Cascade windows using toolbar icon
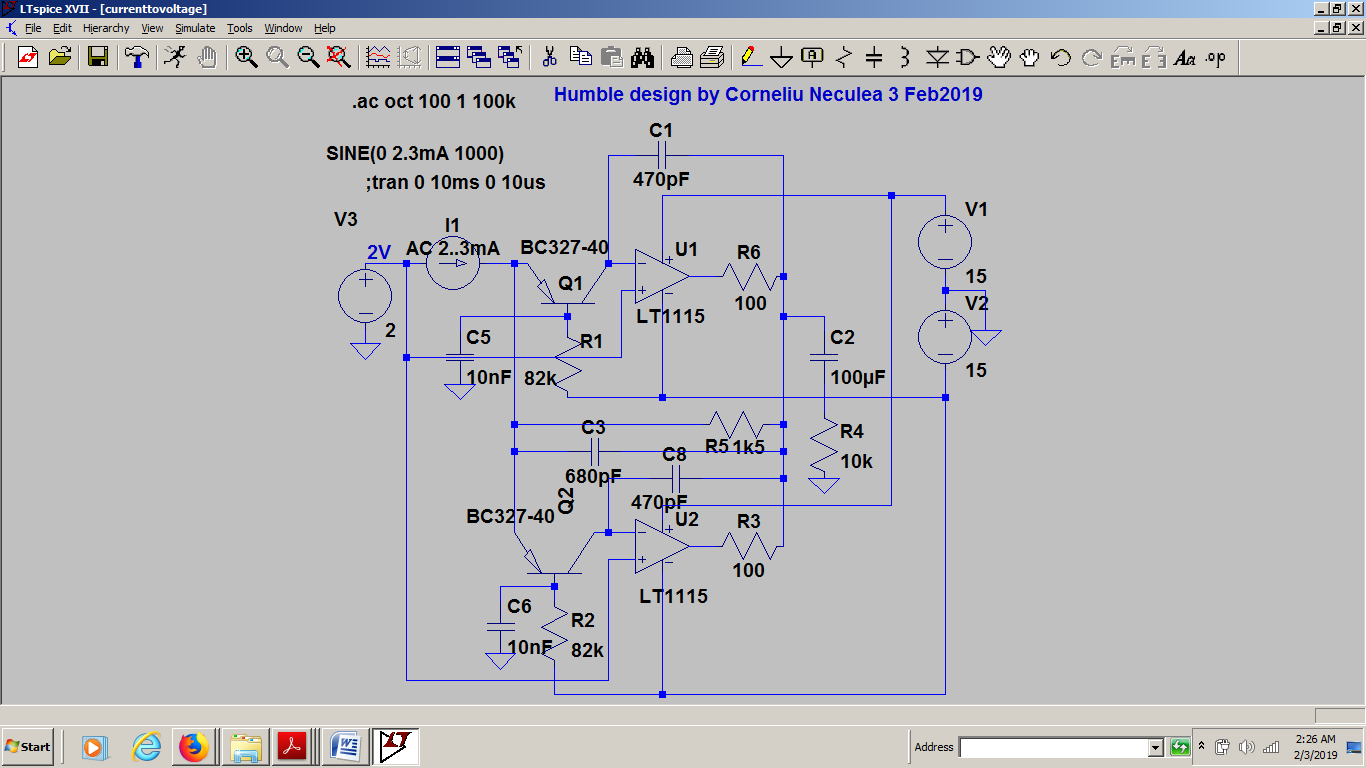 tap(479, 57)
